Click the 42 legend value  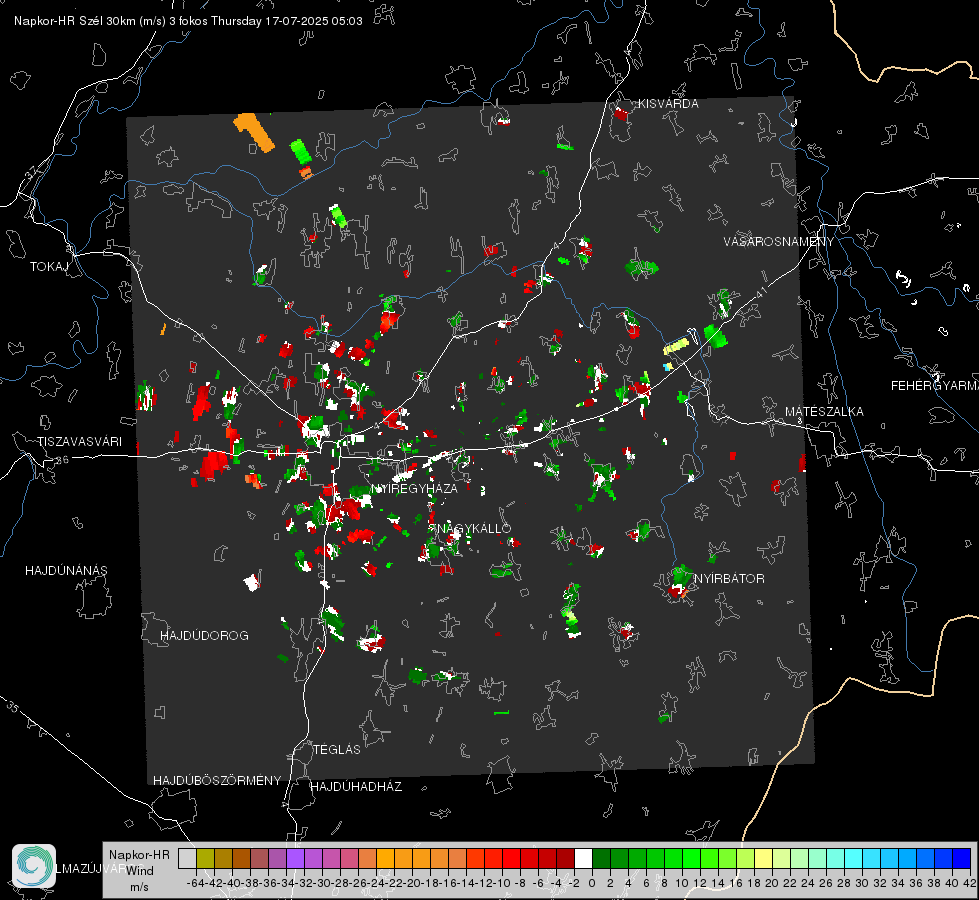970,883
